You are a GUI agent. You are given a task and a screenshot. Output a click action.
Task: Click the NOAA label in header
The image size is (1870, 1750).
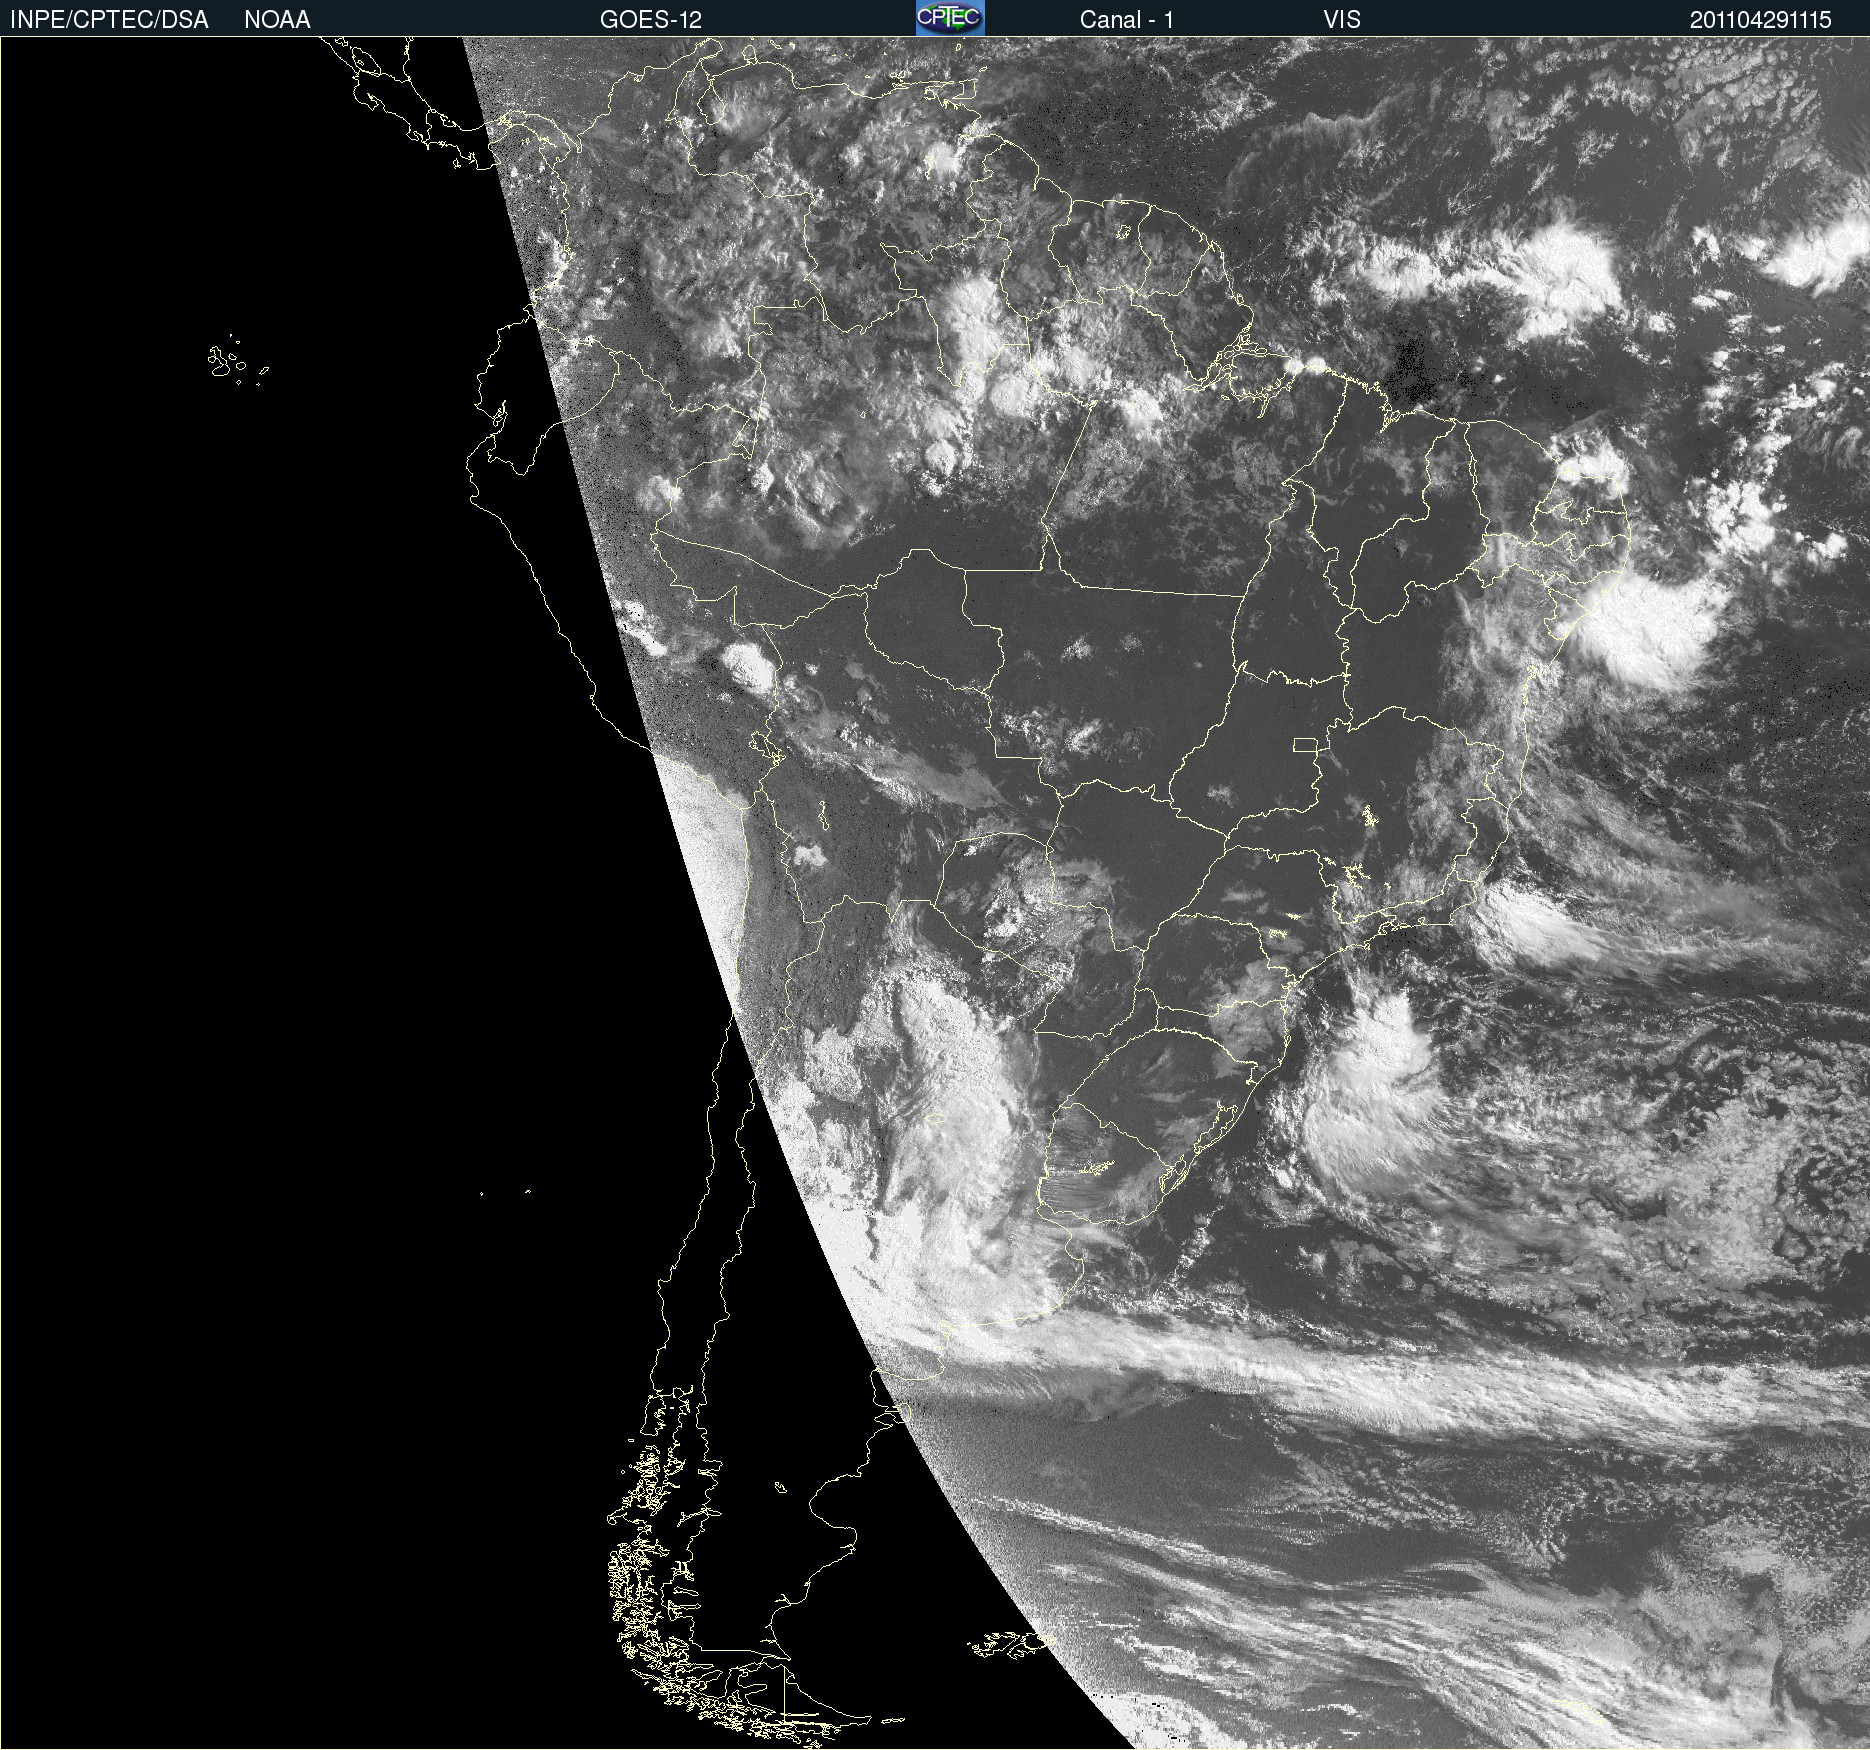click(277, 20)
